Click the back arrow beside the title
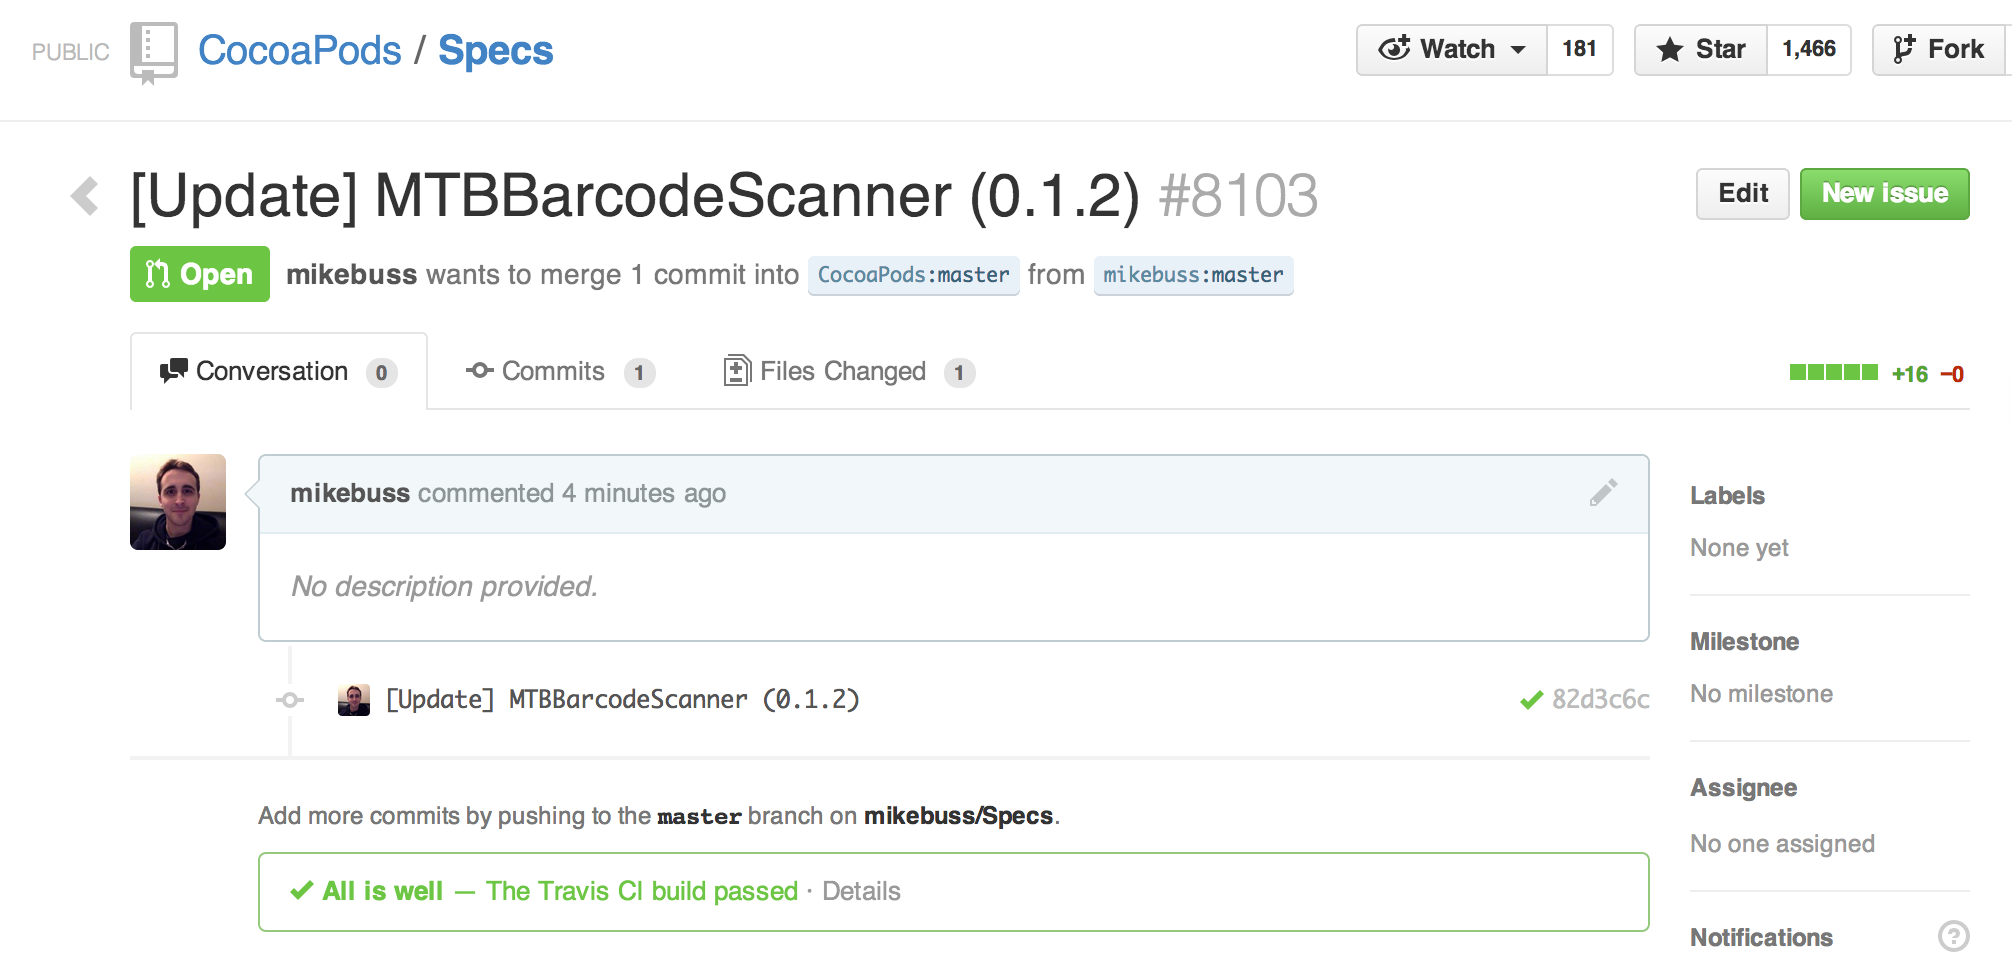This screenshot has height=966, width=2012. pyautogui.click(x=85, y=196)
